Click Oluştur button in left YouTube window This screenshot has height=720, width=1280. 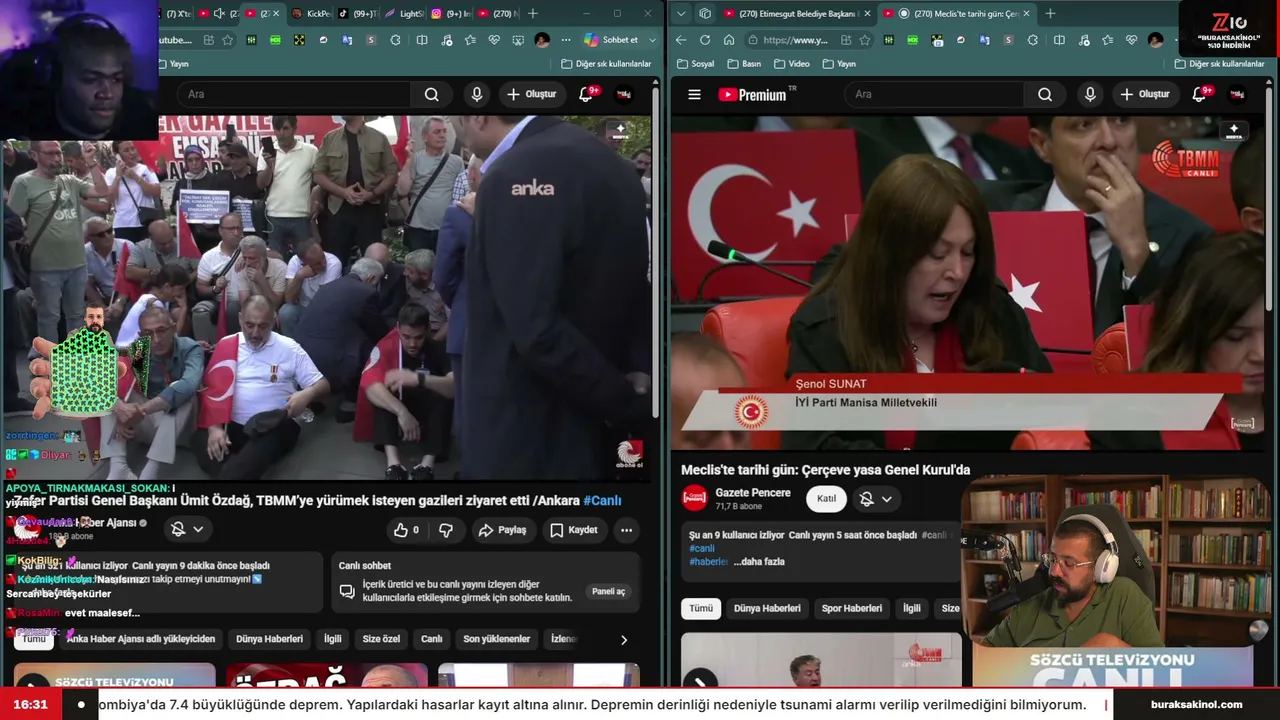(x=531, y=94)
